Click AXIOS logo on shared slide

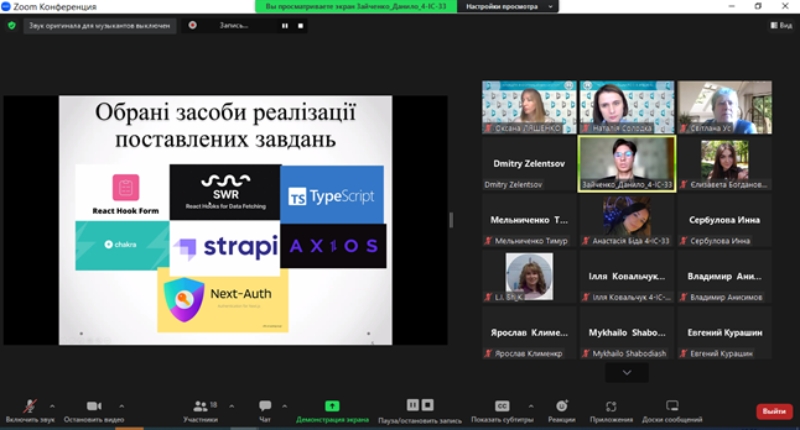[333, 246]
